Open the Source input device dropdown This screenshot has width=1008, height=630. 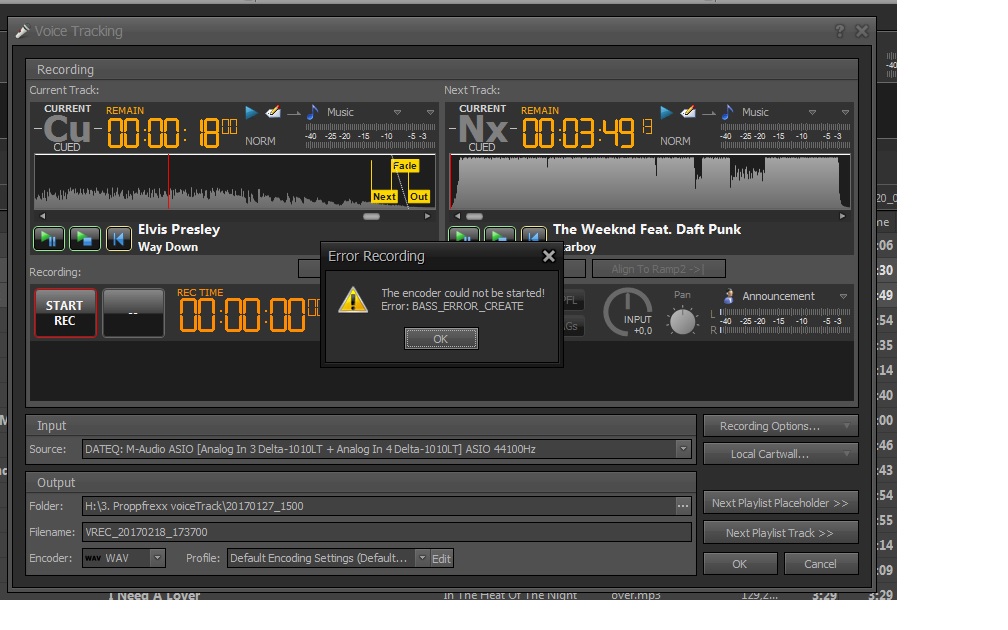coord(683,449)
